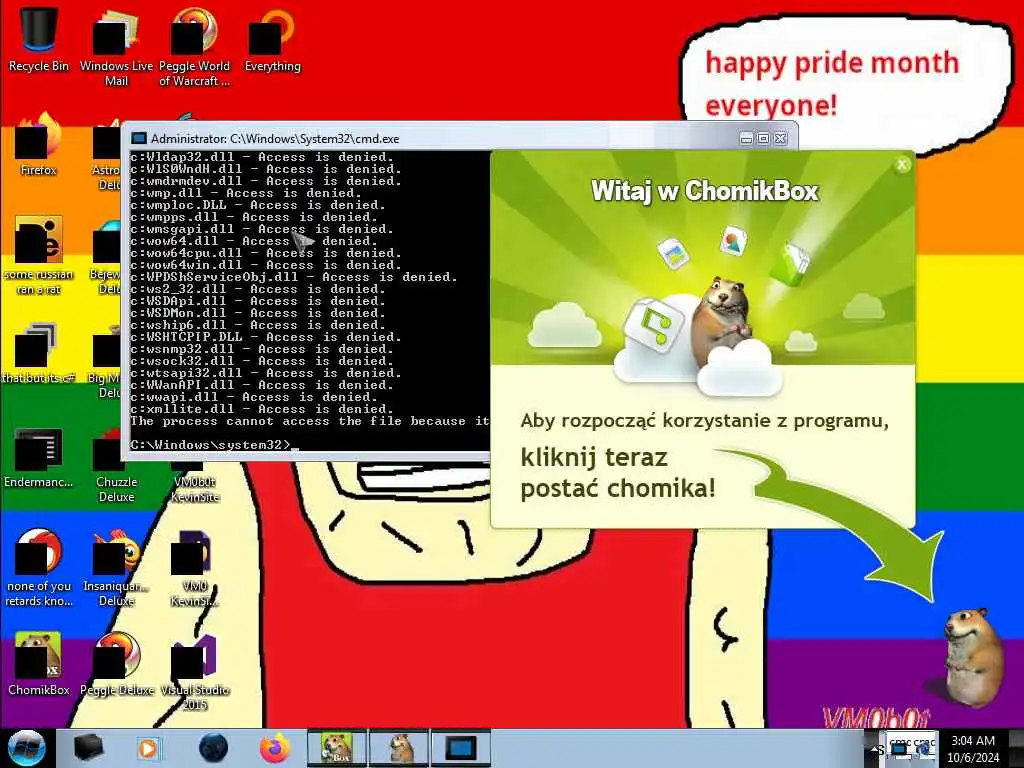
Task: Click the black folder taskbar icon
Action: click(88, 748)
